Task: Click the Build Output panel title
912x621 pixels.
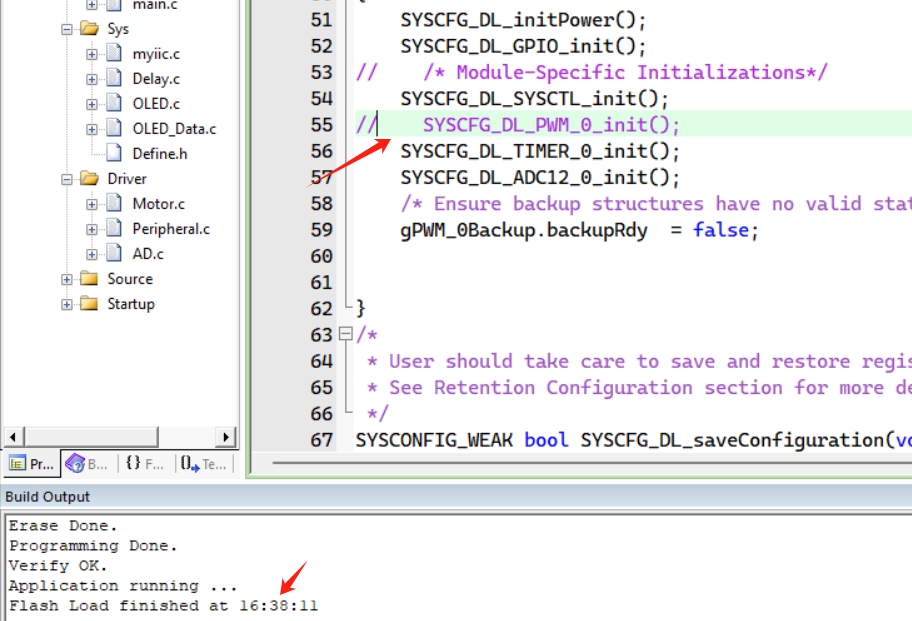Action: 48,497
